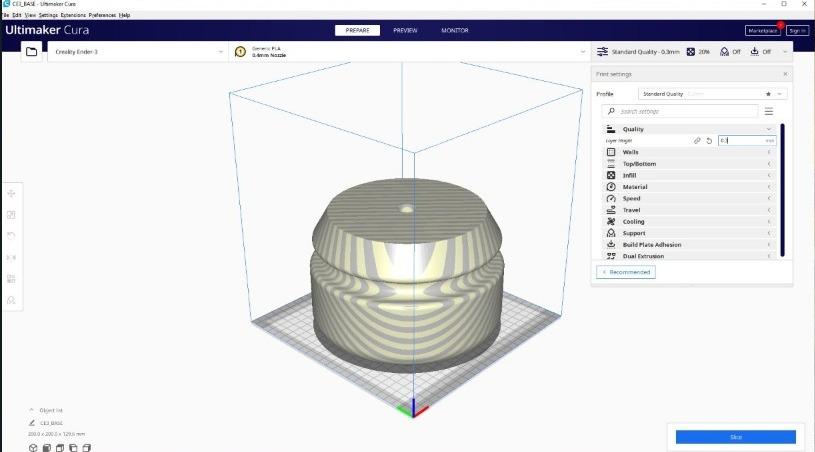Open settings visibility hamburger menu

769,111
